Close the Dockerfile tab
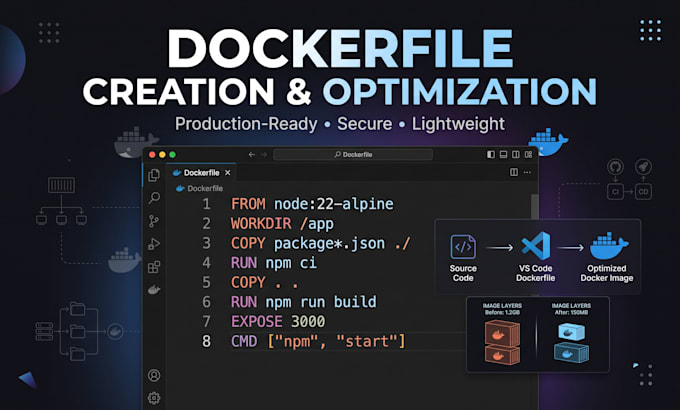 tap(228, 173)
